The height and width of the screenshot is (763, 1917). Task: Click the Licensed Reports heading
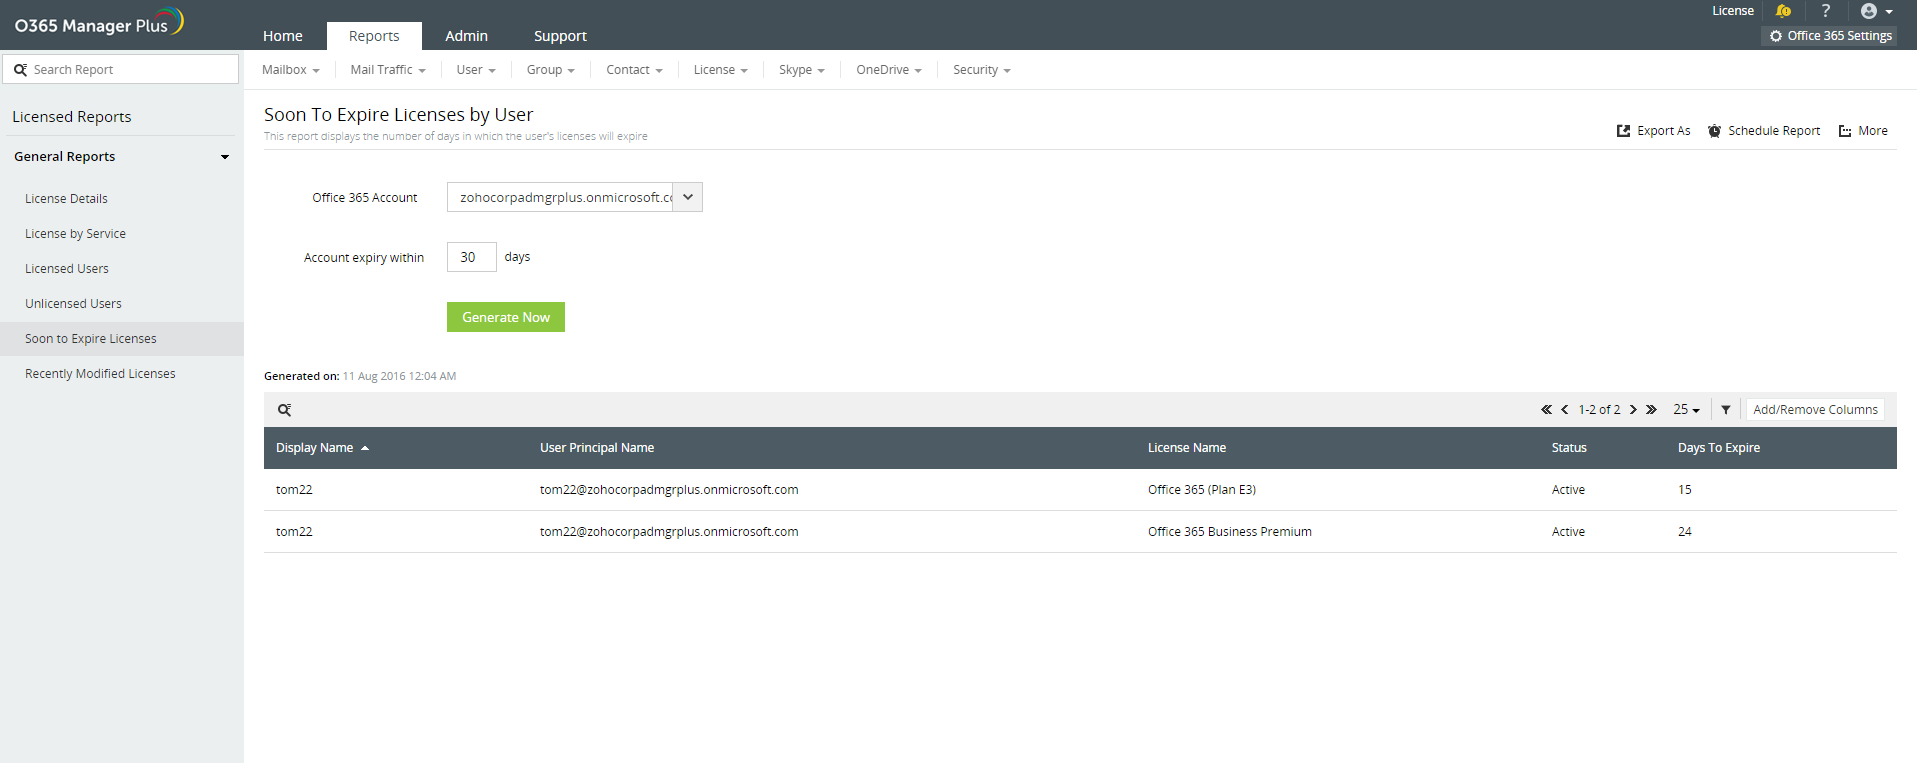pos(72,117)
